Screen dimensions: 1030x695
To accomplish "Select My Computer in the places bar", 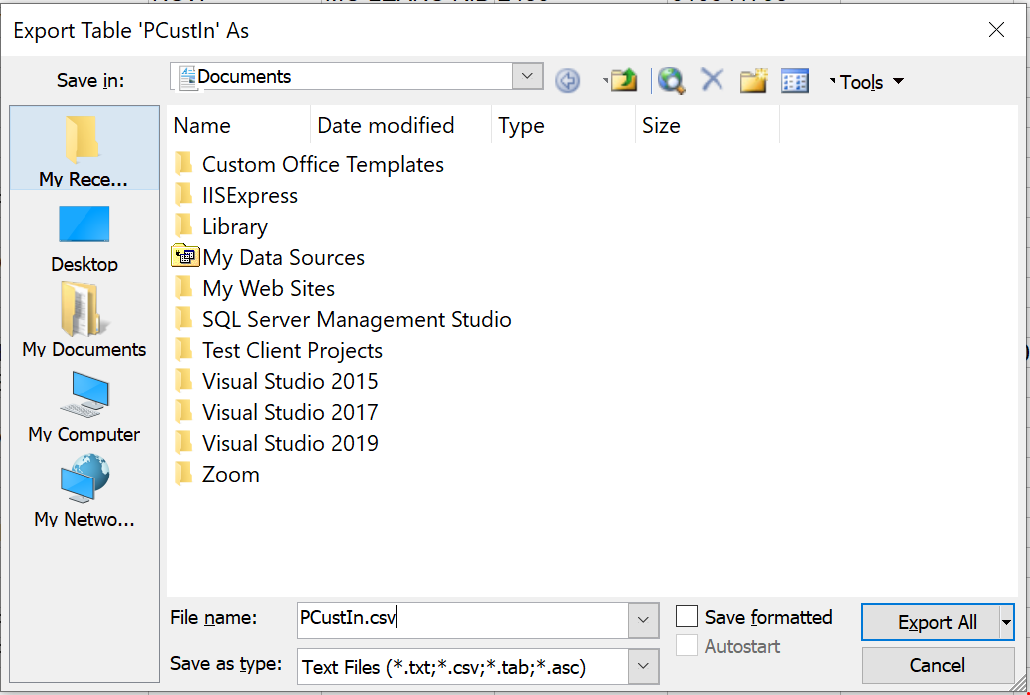I will (84, 406).
